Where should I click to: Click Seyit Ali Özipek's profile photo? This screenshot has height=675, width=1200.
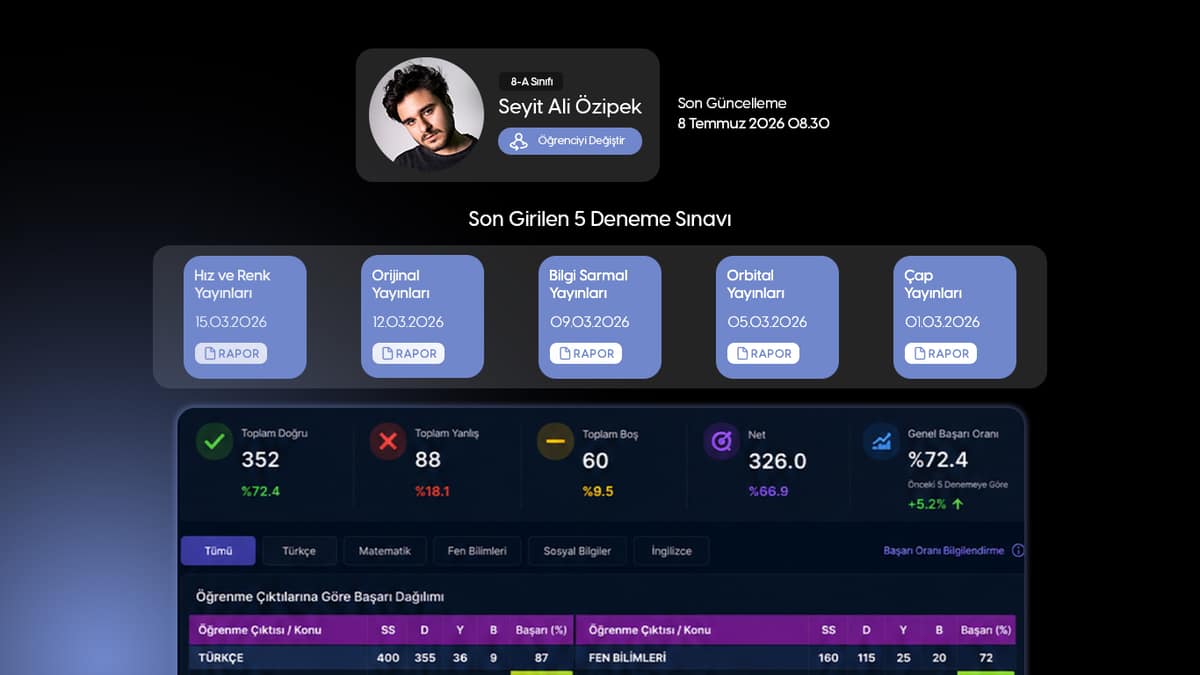[426, 115]
